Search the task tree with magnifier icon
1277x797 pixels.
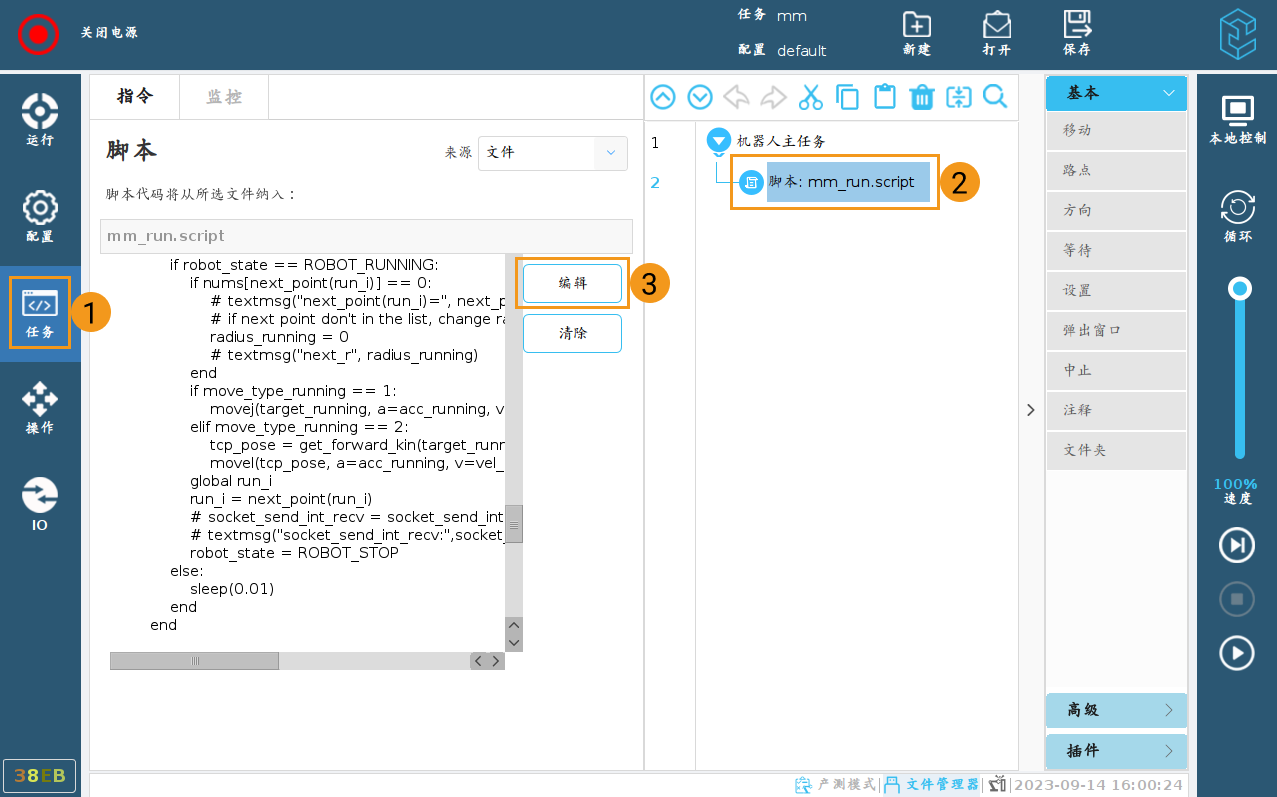coord(995,97)
